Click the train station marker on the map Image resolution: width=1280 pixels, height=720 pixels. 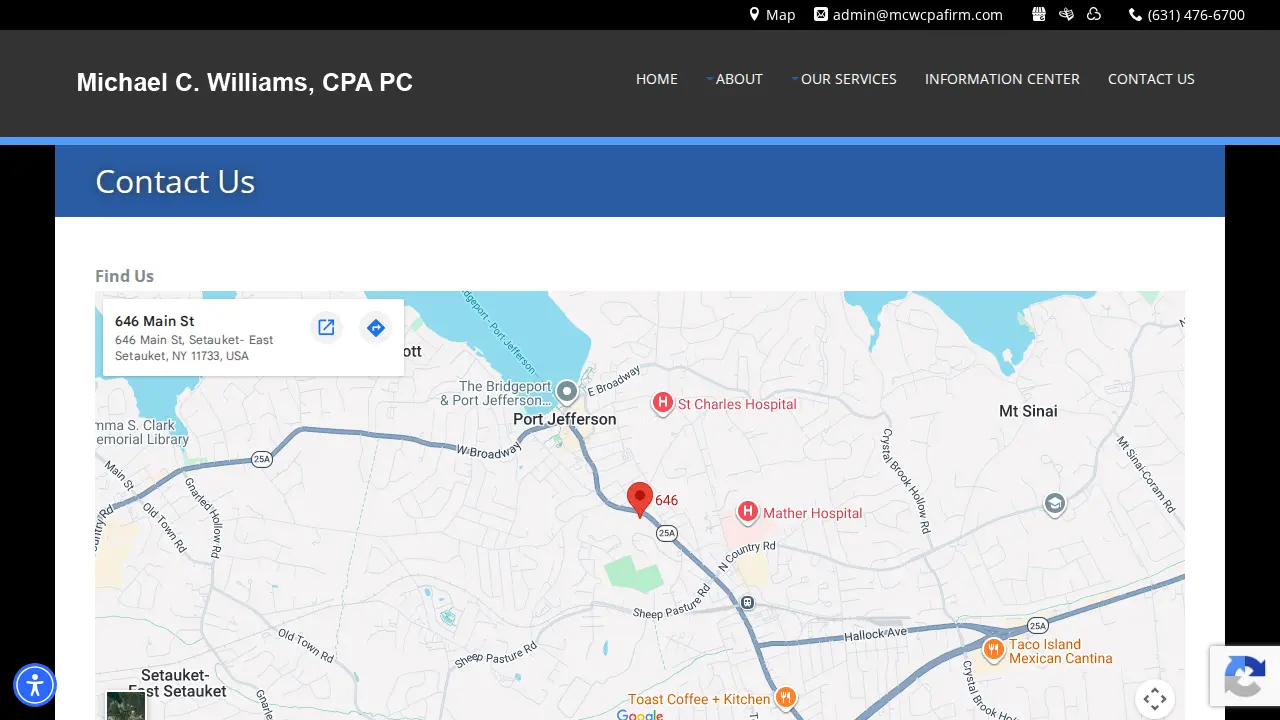[748, 603]
